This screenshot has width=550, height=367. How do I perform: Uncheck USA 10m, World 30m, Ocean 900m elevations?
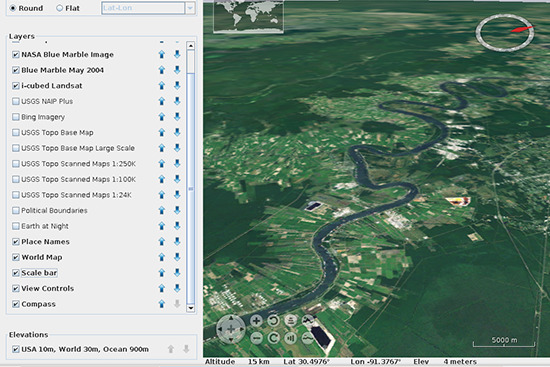tap(15, 349)
